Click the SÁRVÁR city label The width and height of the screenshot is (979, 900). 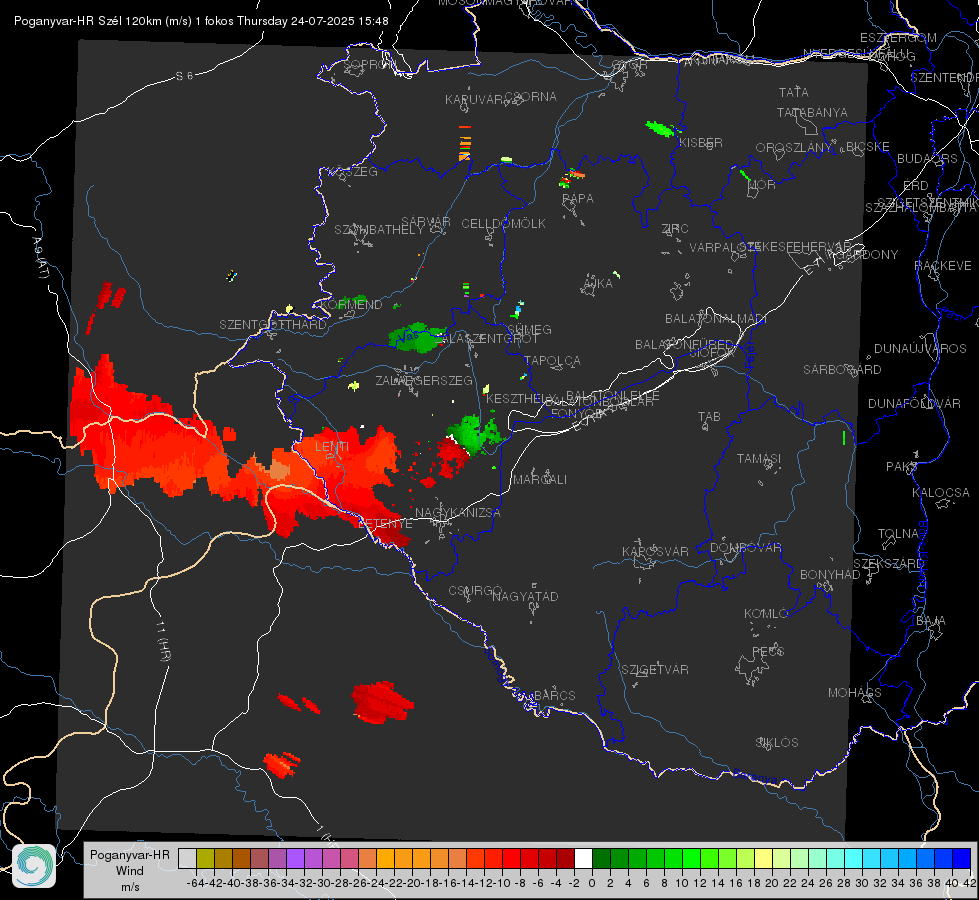pyautogui.click(x=426, y=222)
